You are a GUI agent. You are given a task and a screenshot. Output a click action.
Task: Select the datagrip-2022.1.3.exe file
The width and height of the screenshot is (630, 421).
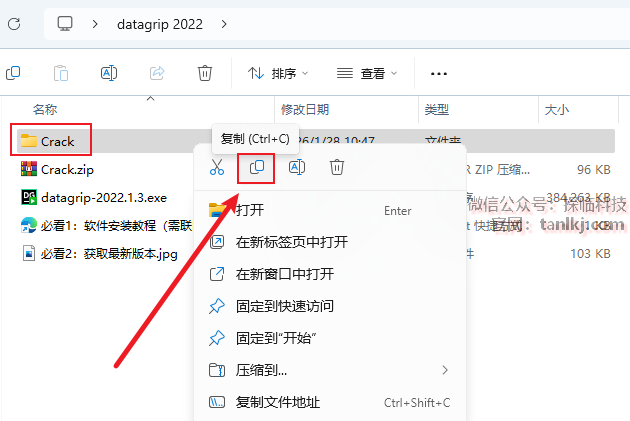point(104,198)
